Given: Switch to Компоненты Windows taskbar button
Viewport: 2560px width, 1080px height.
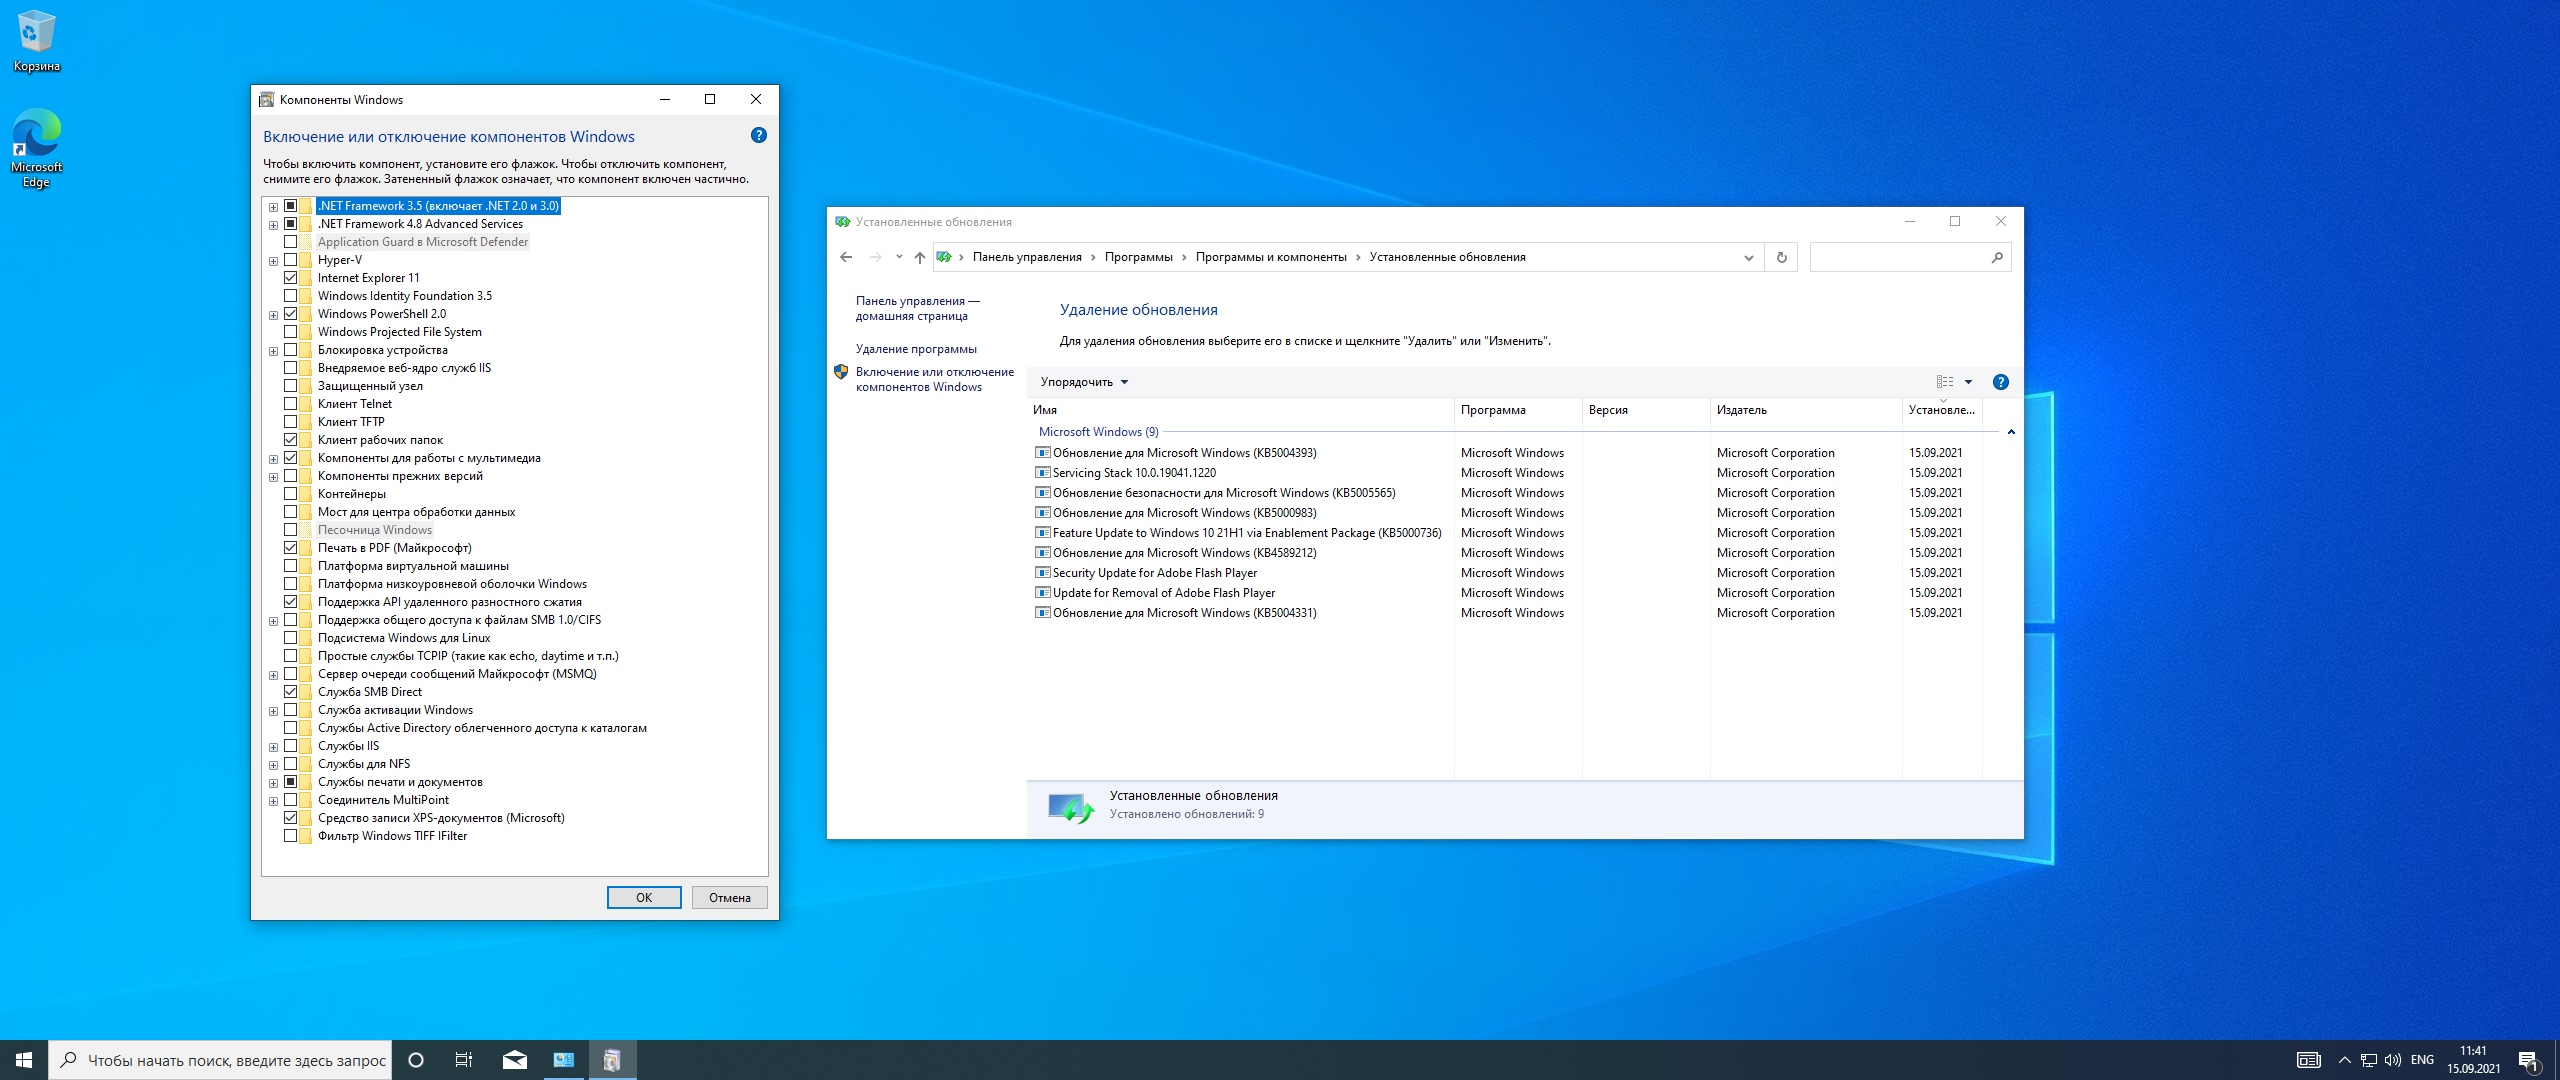Looking at the screenshot, I should [x=612, y=1060].
